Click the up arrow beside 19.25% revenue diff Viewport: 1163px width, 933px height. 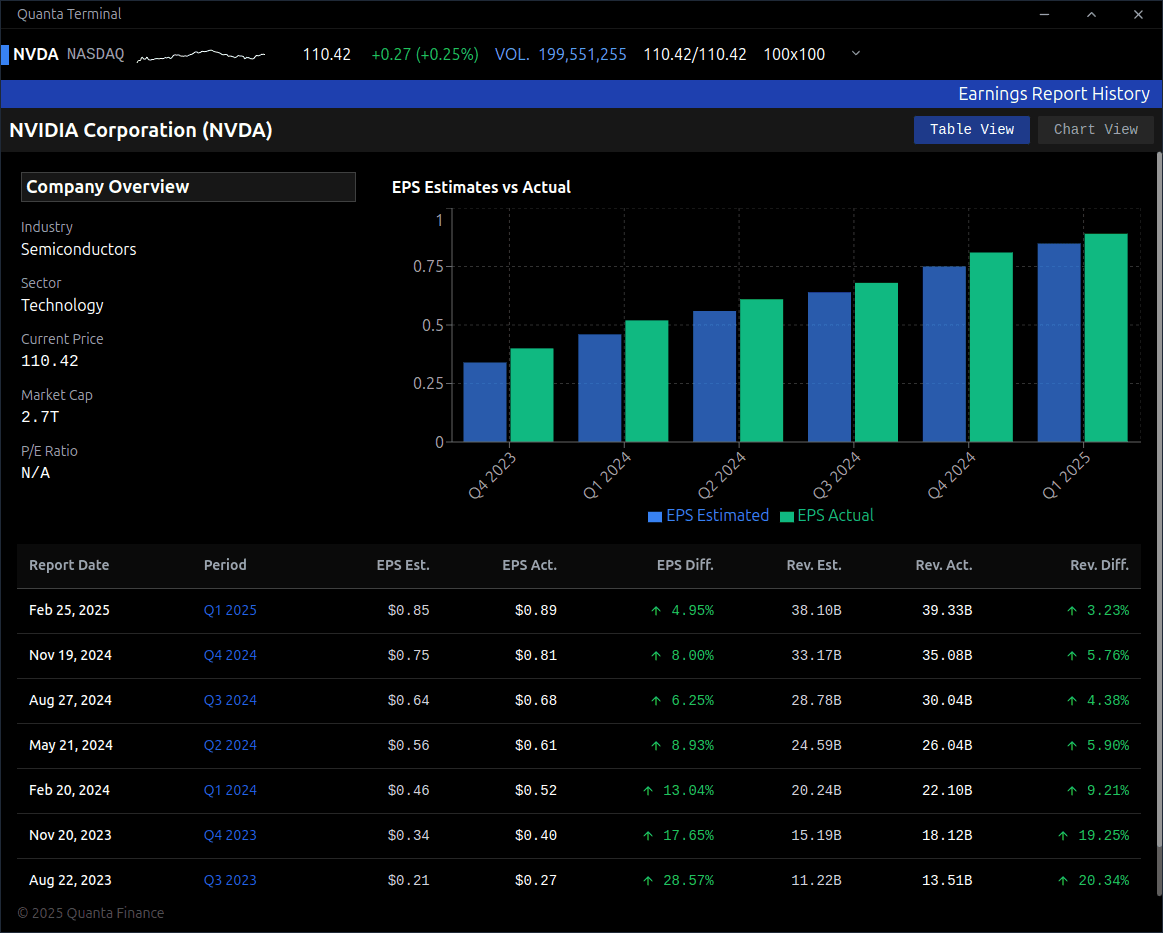click(x=1063, y=835)
